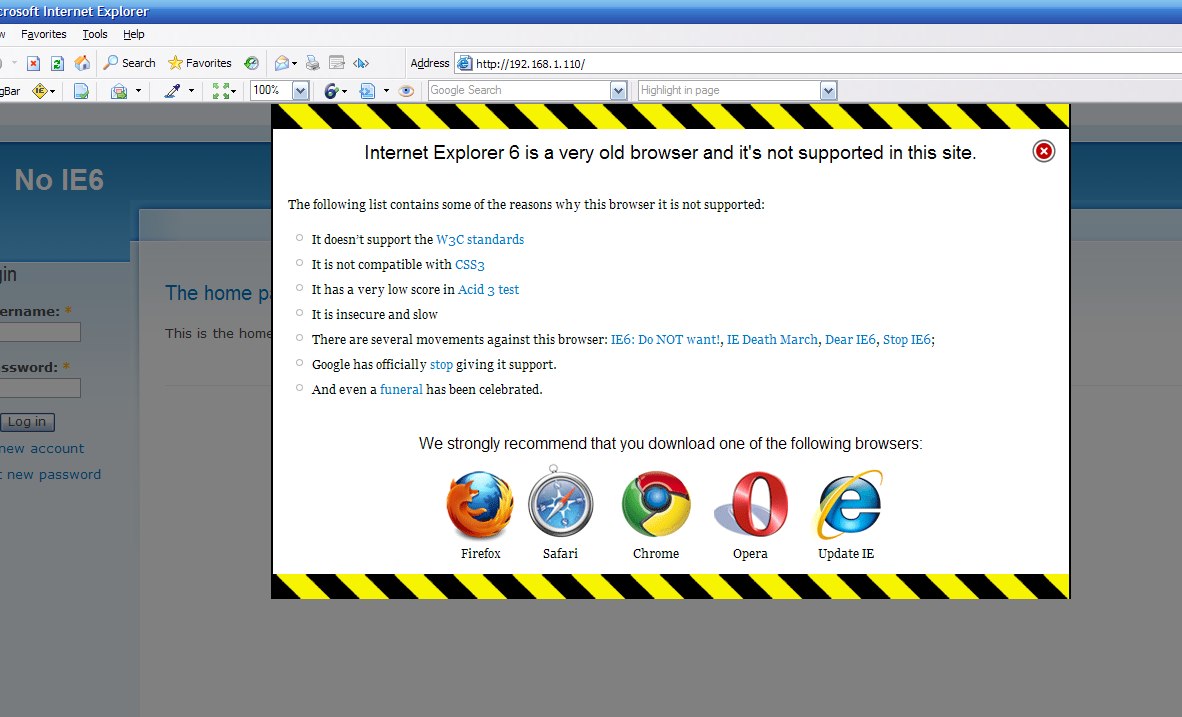1182x717 pixels.
Task: Click the dialog heading about Internet Explorer 6
Action: click(x=670, y=153)
